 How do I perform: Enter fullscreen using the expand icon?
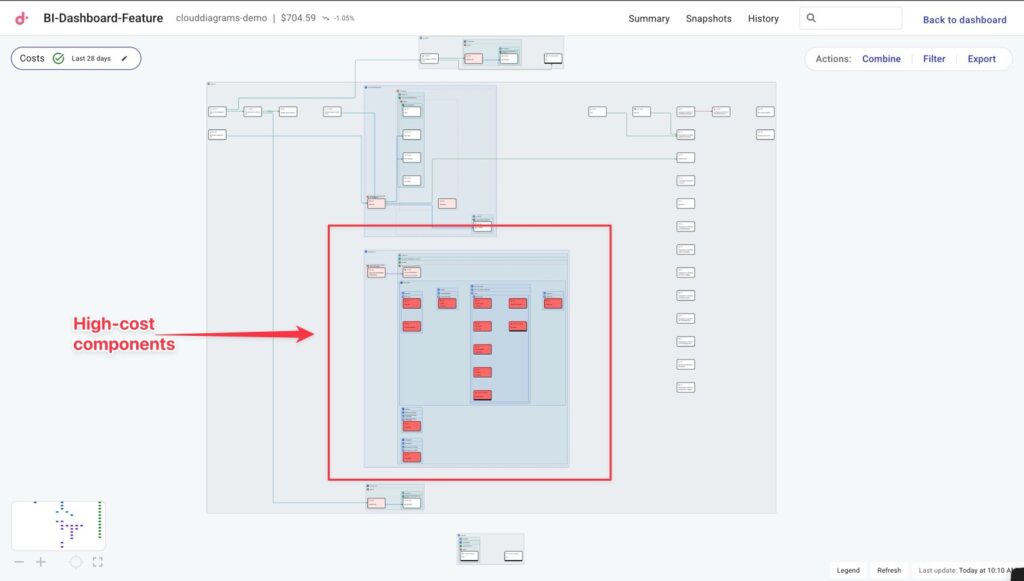click(97, 562)
